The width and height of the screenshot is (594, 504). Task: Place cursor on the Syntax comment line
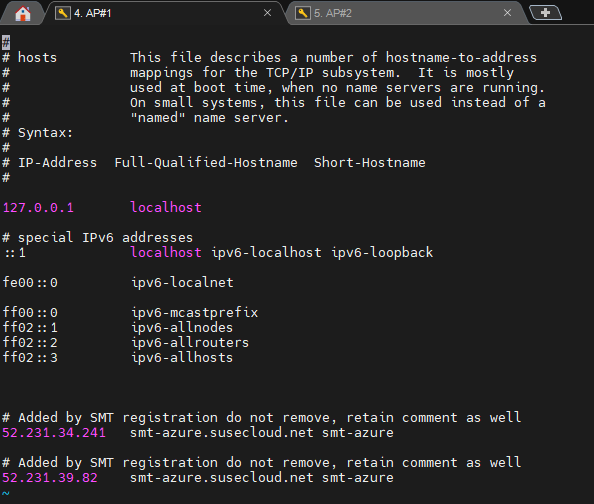(38, 133)
